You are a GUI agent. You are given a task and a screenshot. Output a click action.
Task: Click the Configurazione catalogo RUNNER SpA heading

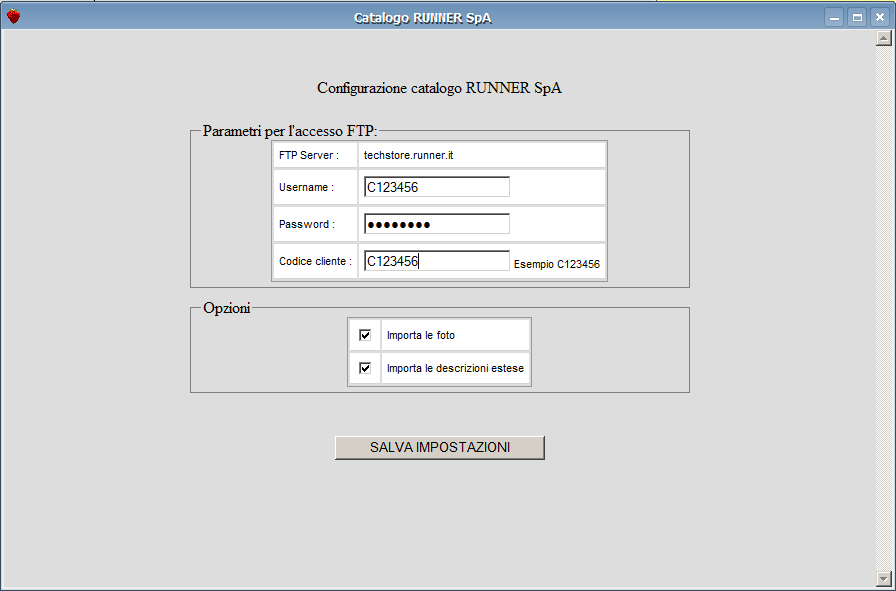coord(440,88)
